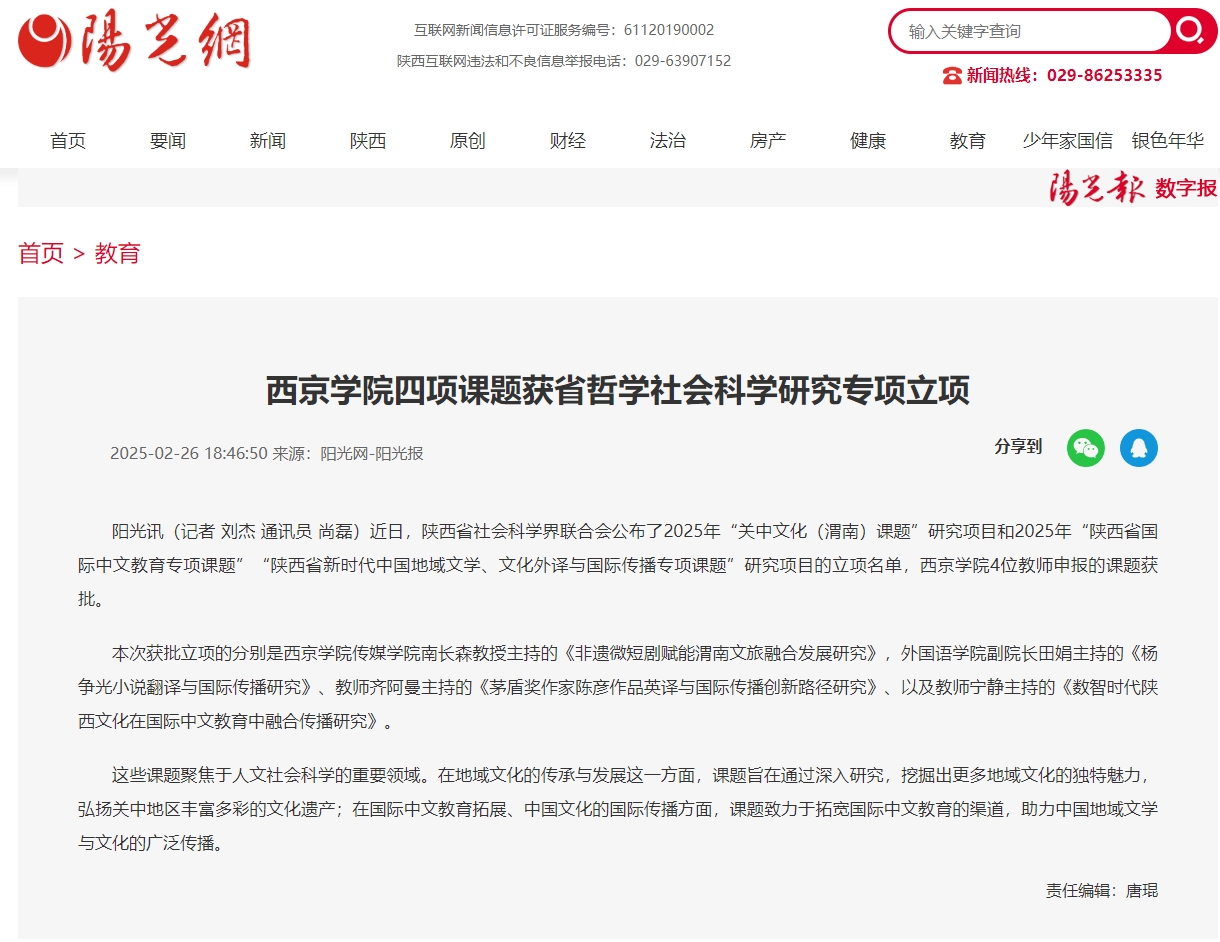Share article via QQ icon

click(1138, 447)
